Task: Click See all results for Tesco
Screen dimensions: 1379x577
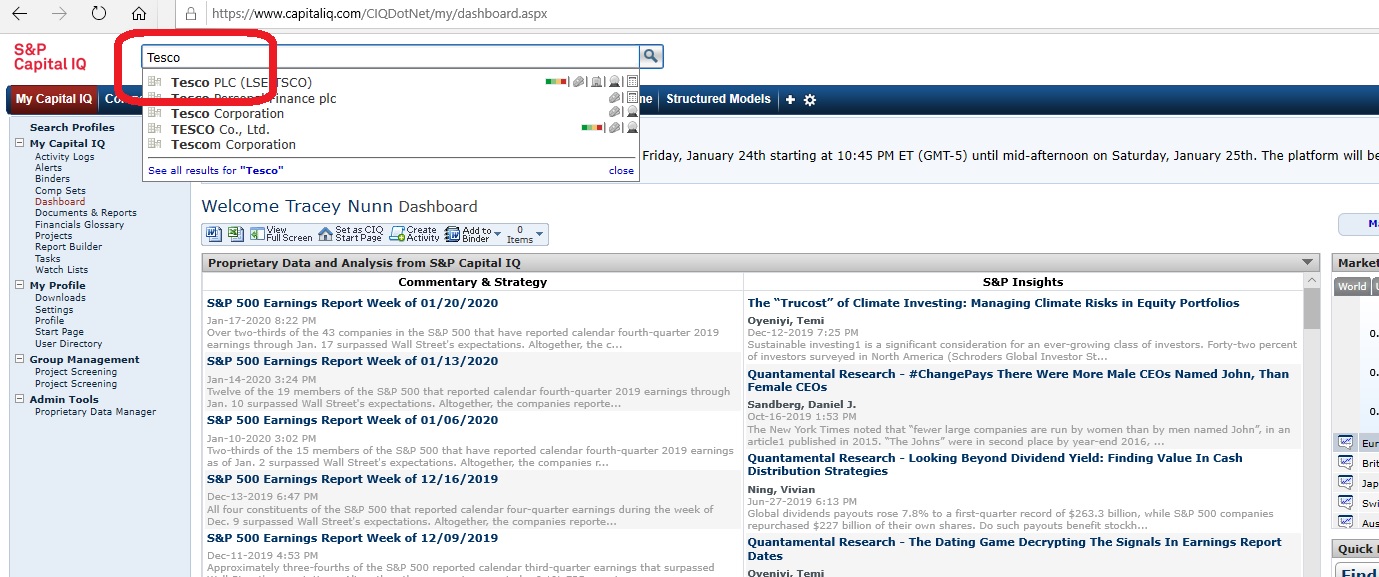Action: point(215,171)
